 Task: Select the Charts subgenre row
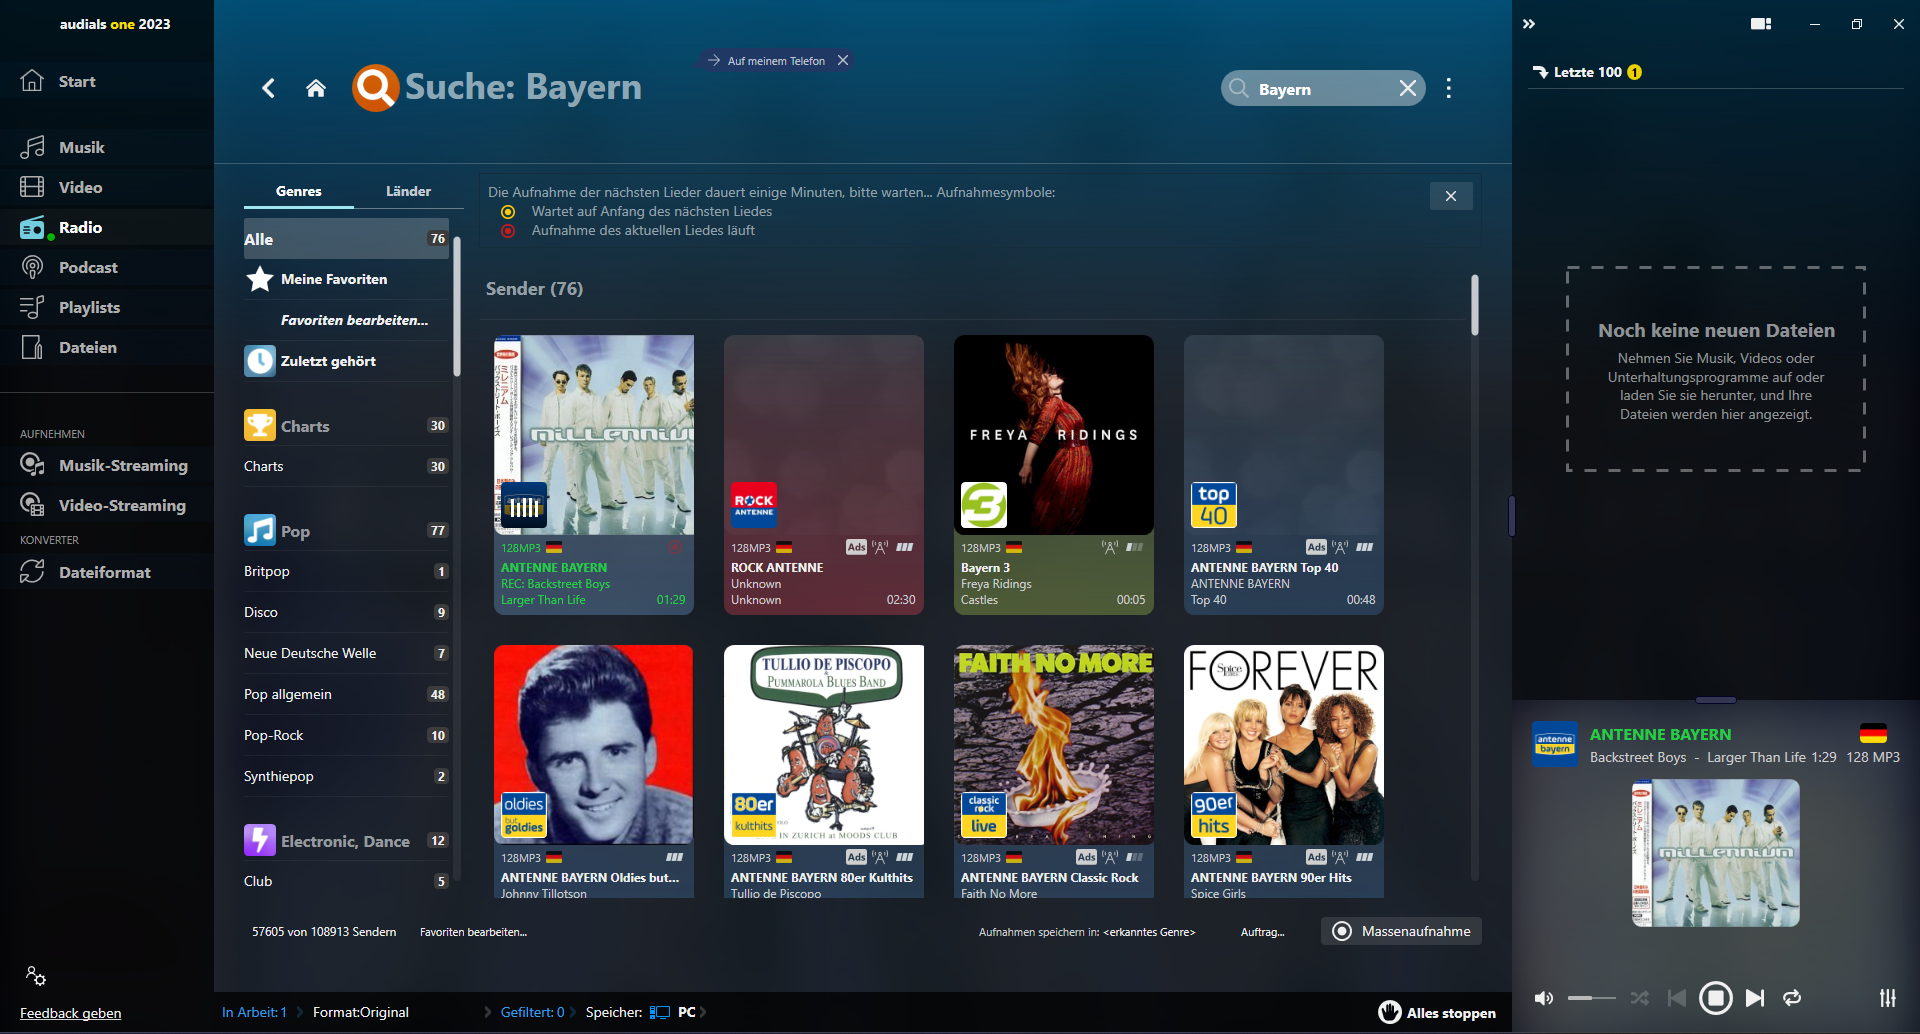[x=346, y=467]
